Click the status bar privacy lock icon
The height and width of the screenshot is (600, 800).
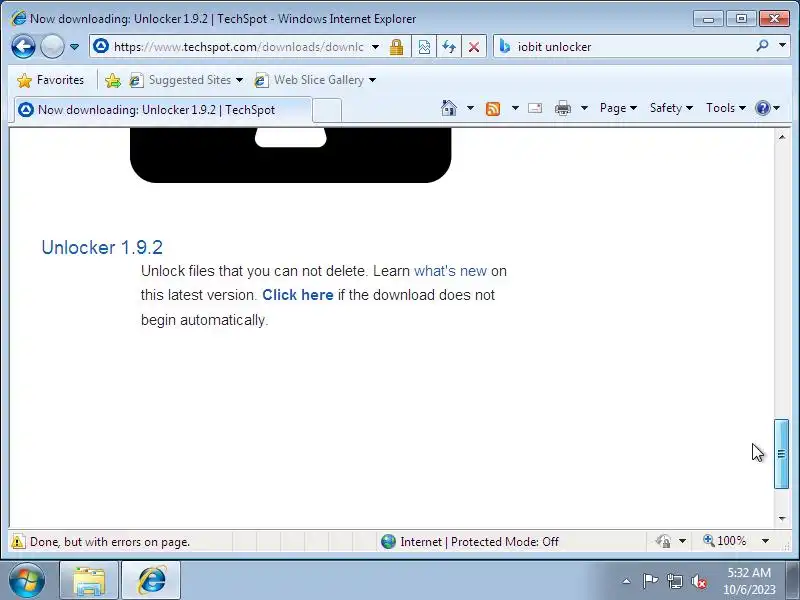click(664, 541)
